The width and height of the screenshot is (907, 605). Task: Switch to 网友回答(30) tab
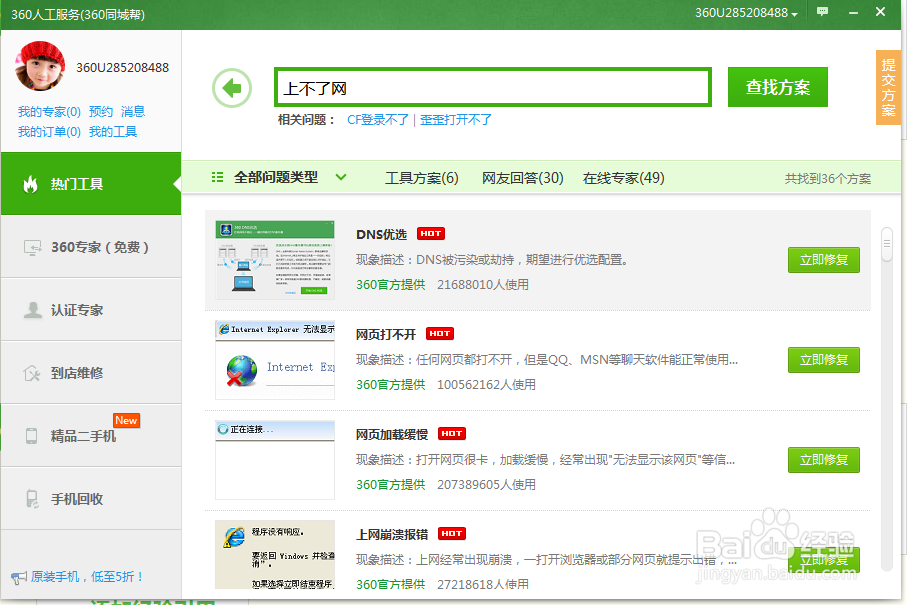coord(522,178)
